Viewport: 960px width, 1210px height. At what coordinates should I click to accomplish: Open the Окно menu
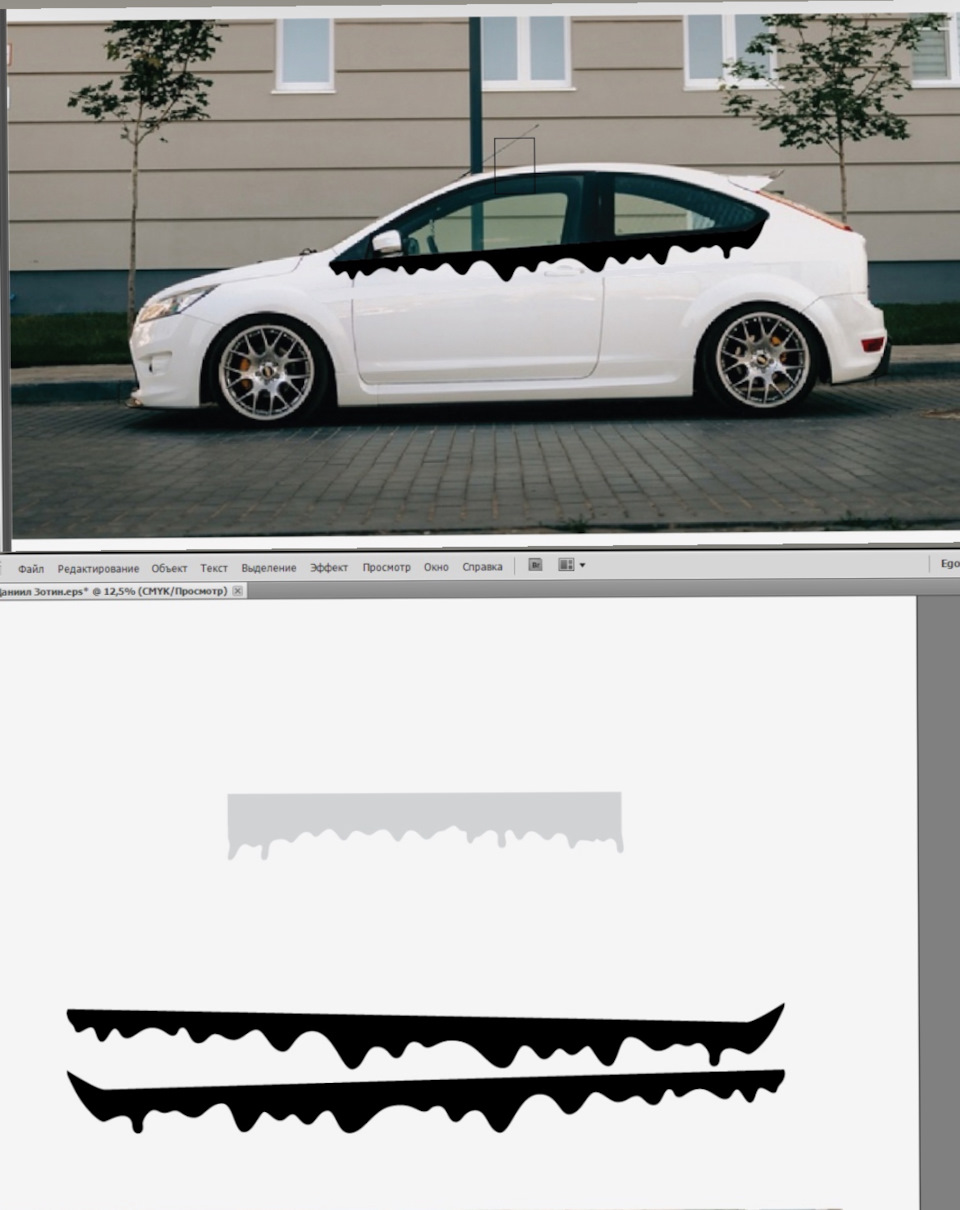tap(436, 567)
